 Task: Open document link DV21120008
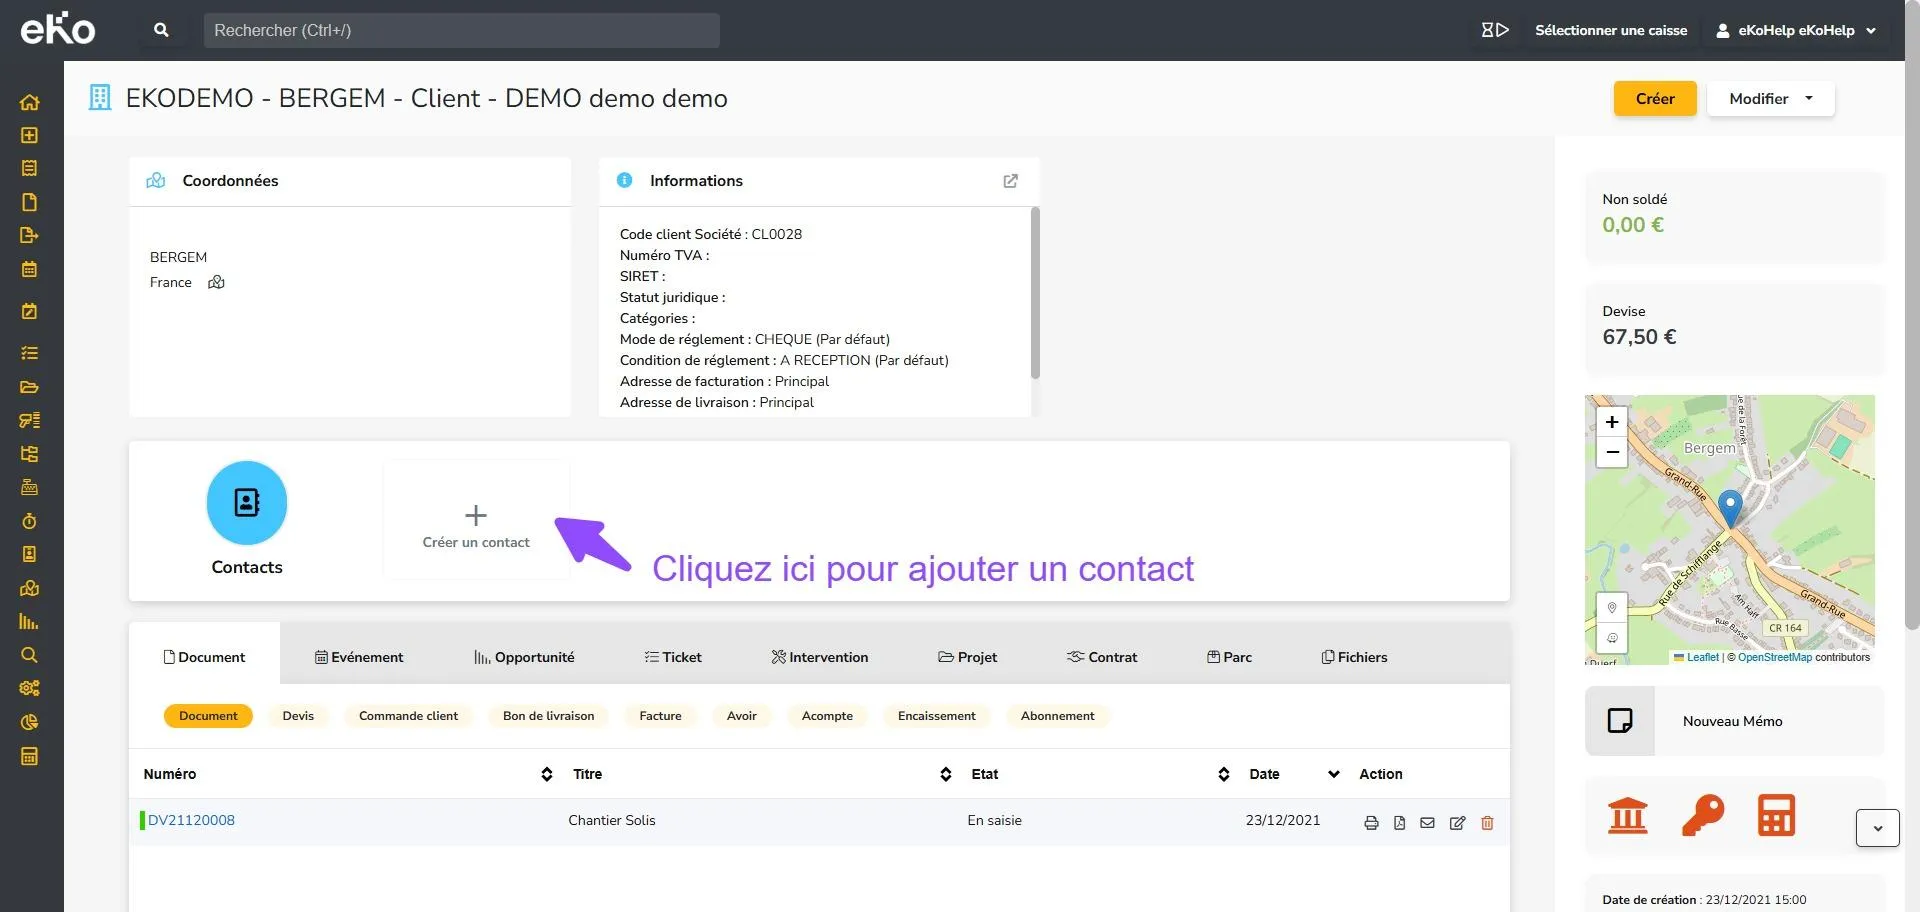(191, 820)
